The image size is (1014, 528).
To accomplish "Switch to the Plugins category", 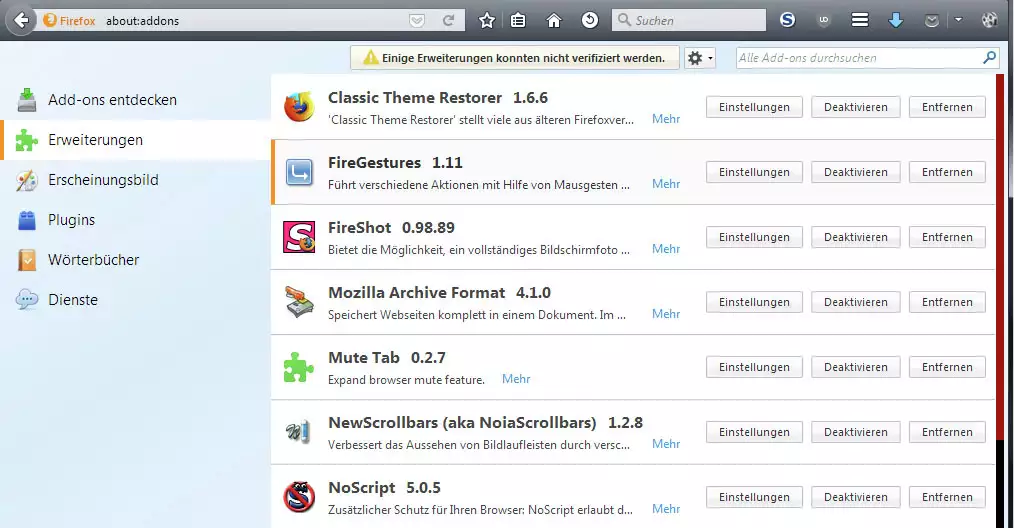I will click(x=71, y=220).
